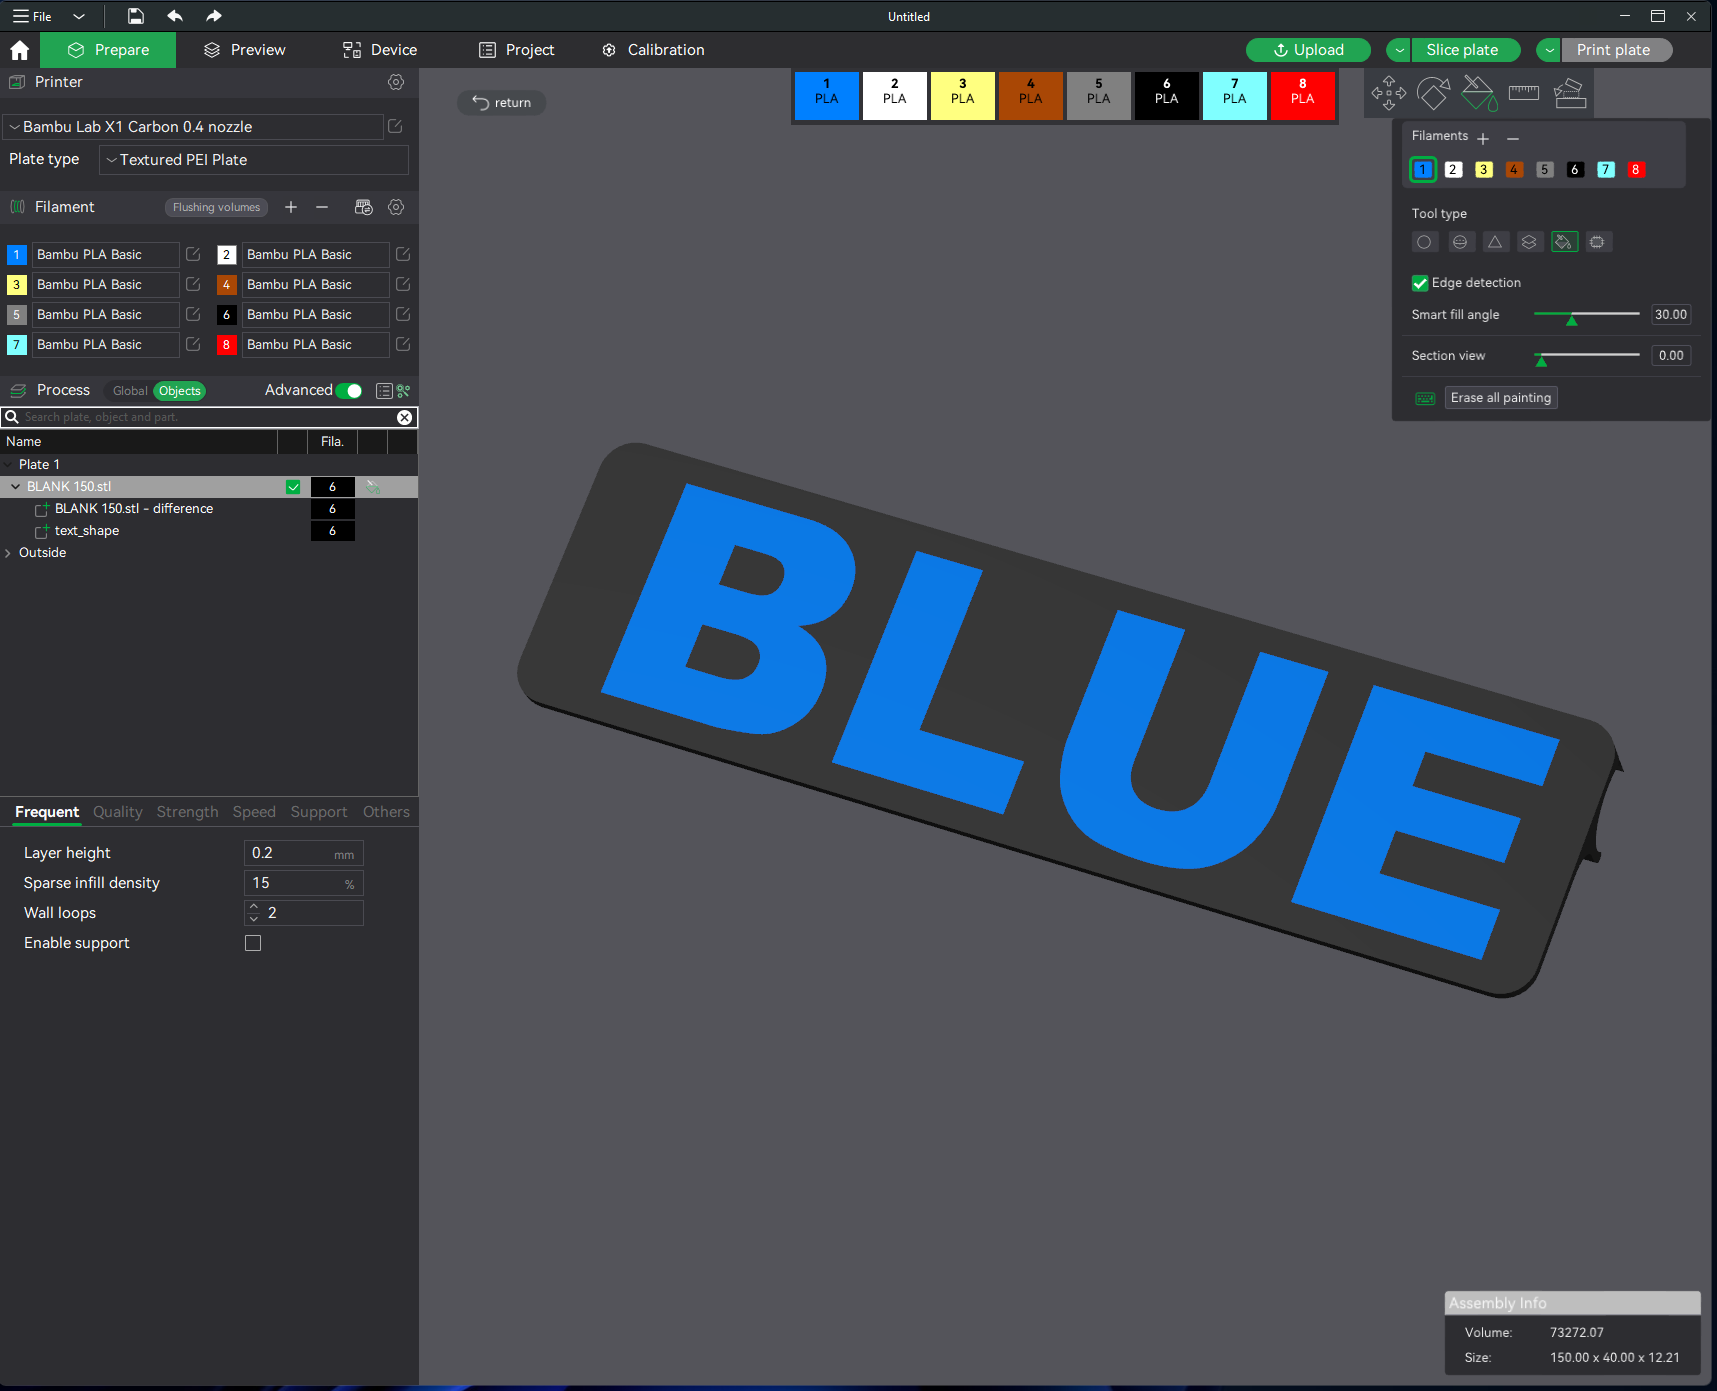The height and width of the screenshot is (1391, 1717).
Task: Open printer settings gear icon
Action: [x=396, y=82]
